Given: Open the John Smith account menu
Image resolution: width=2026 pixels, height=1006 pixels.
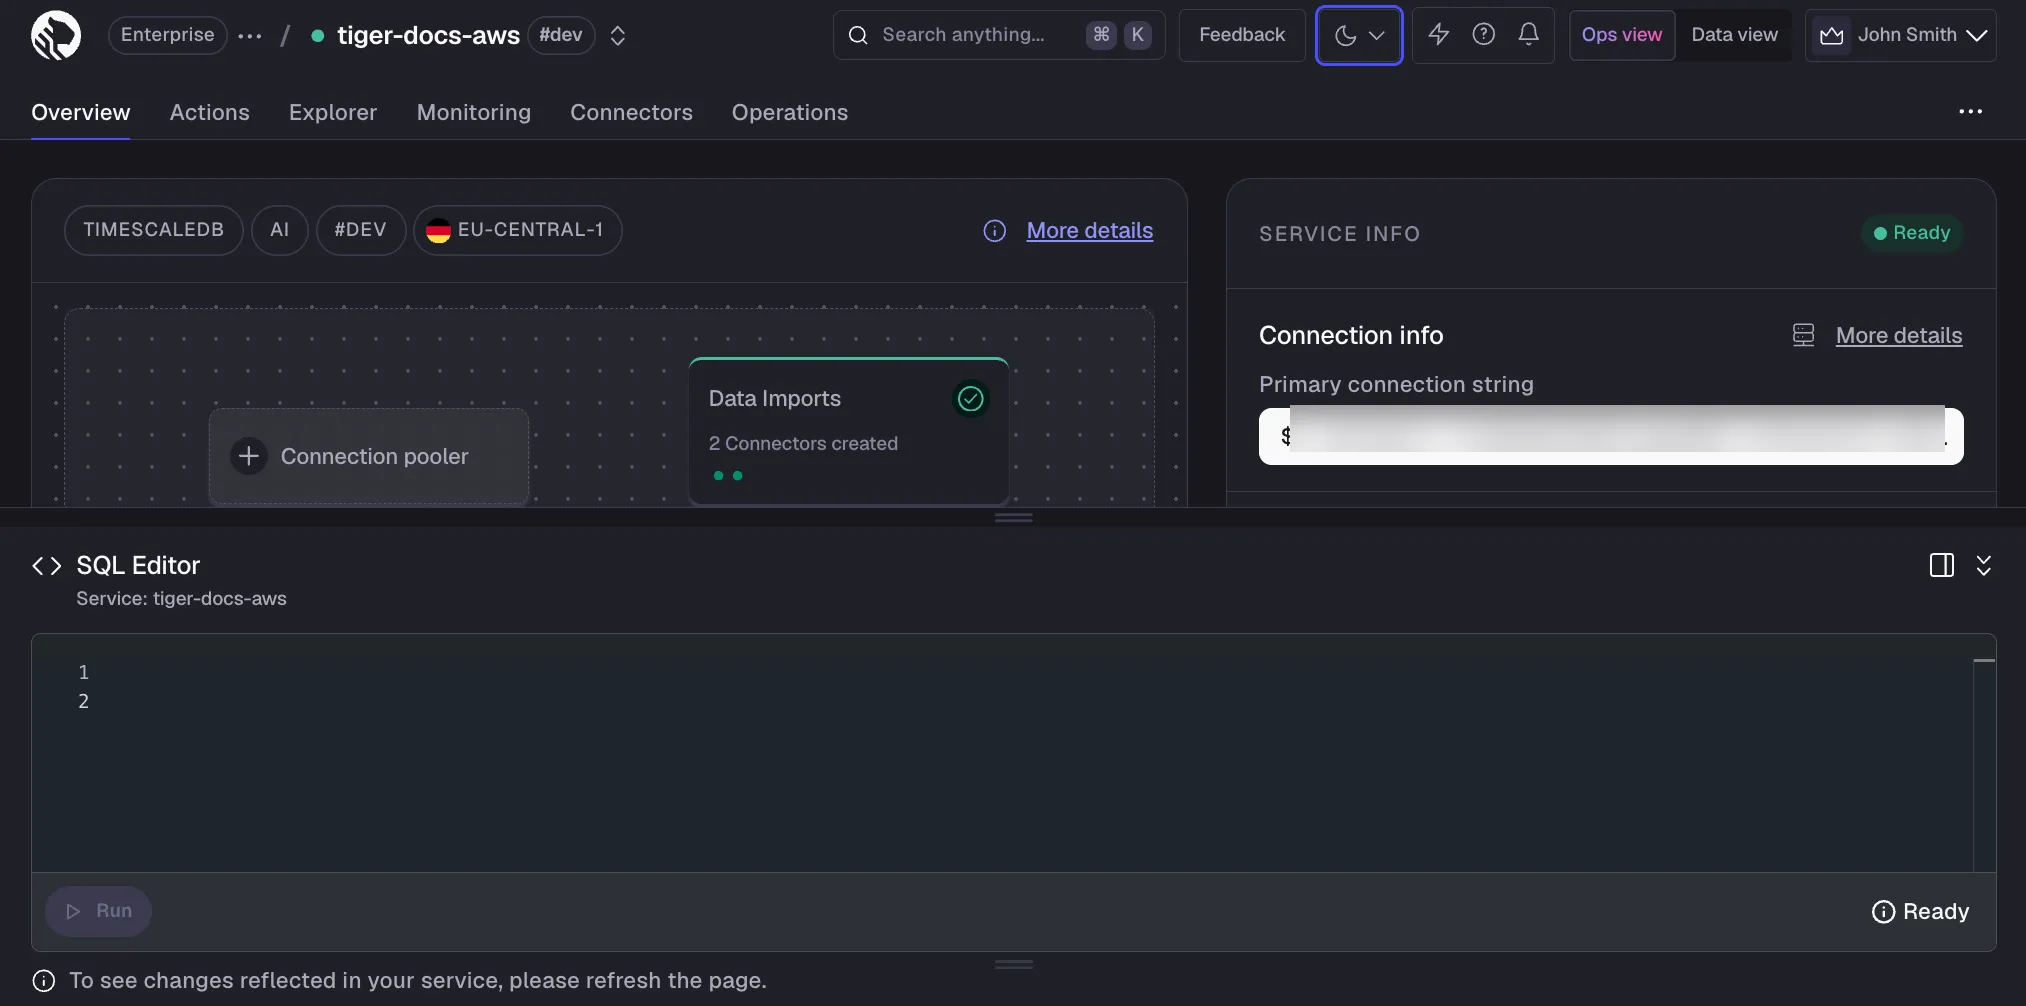Looking at the screenshot, I should pos(1900,35).
